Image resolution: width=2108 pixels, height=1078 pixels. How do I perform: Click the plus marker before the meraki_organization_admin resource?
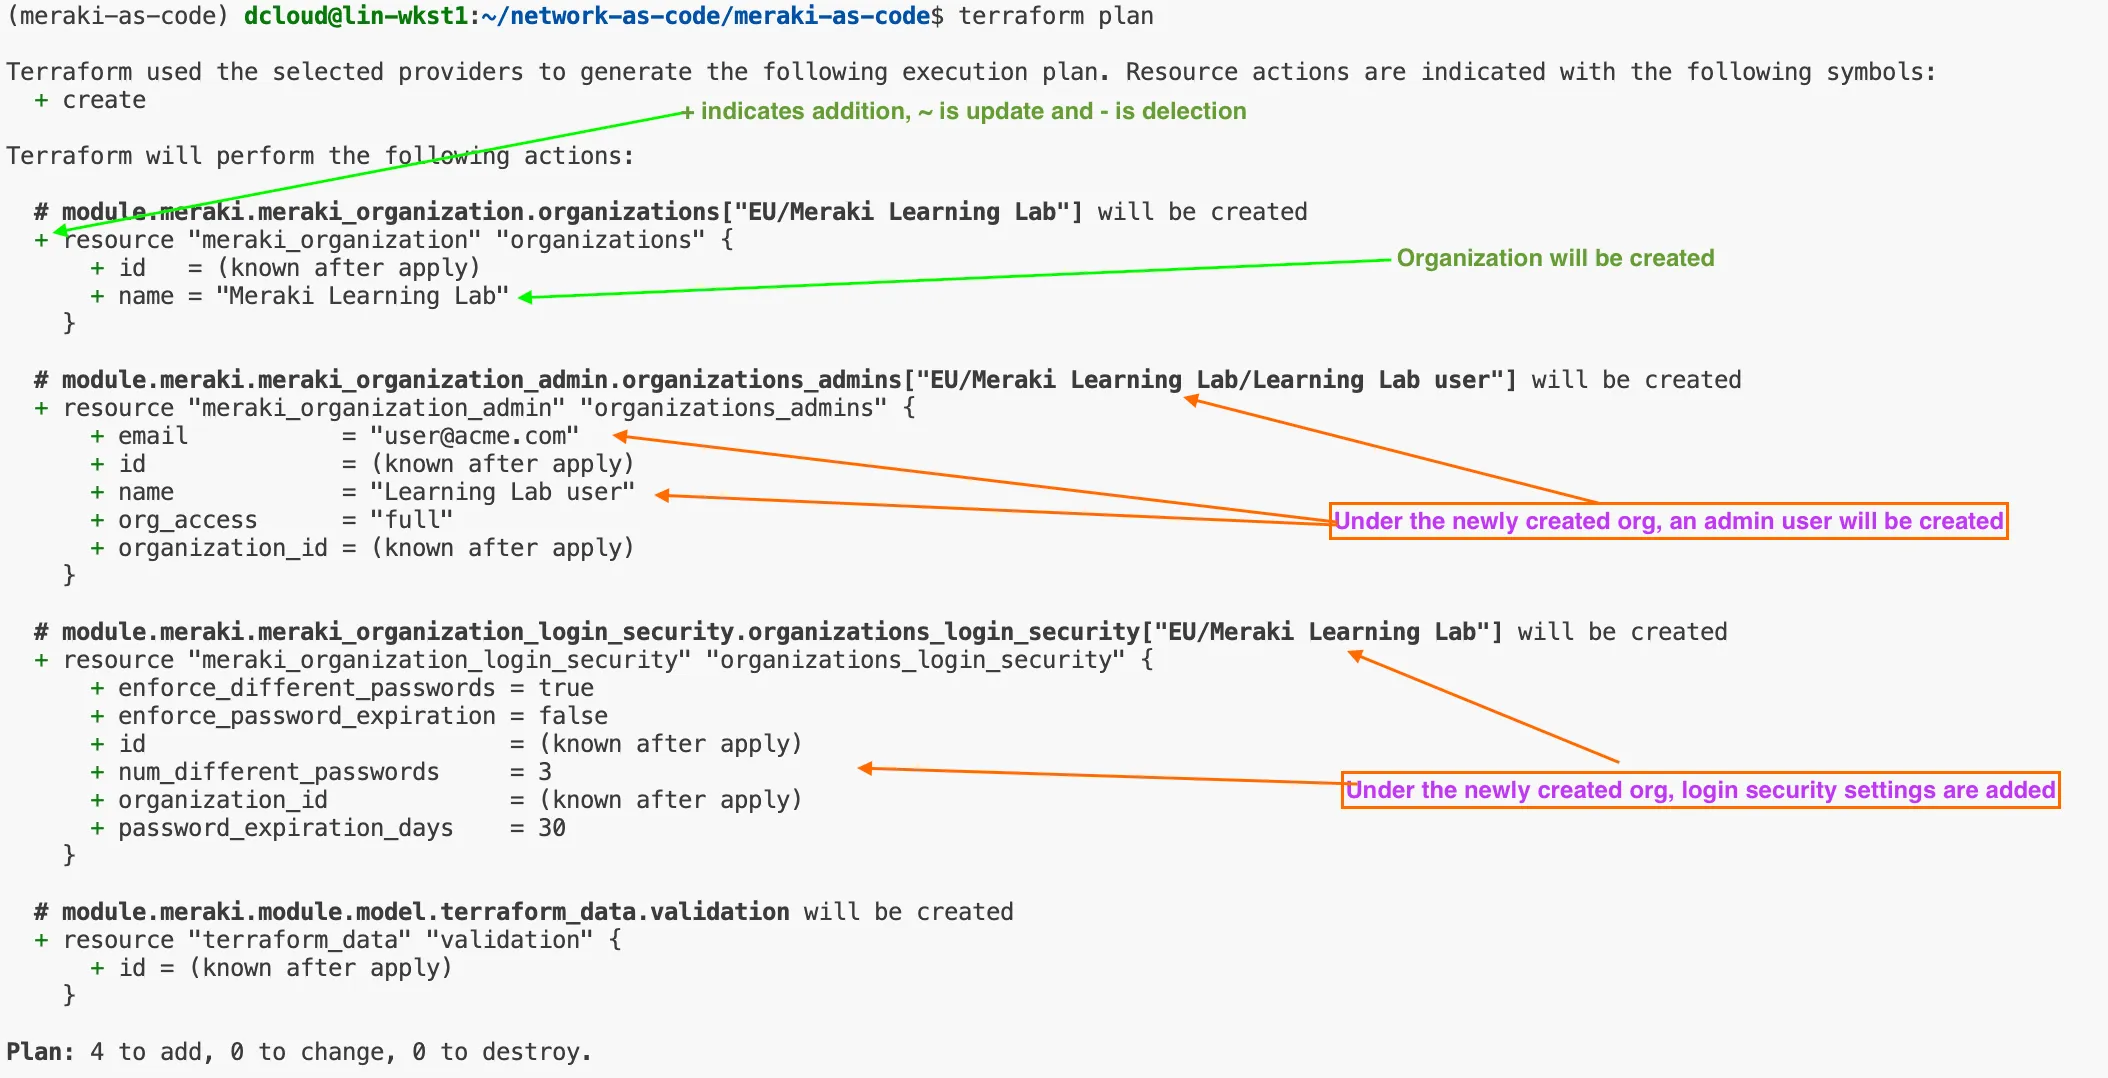[41, 408]
